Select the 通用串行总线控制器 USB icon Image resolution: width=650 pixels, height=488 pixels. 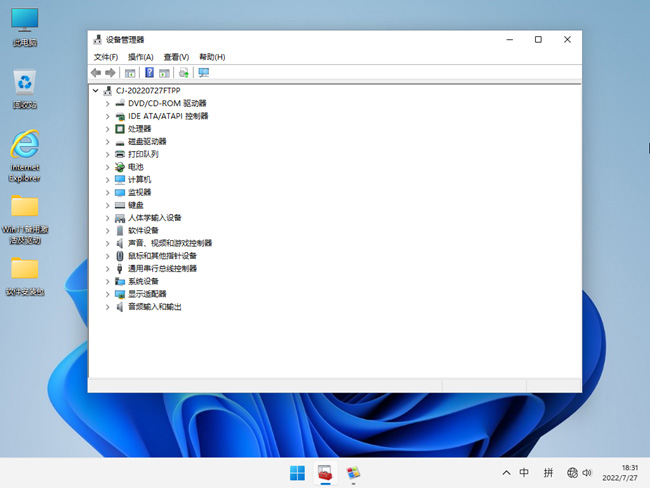(x=120, y=269)
